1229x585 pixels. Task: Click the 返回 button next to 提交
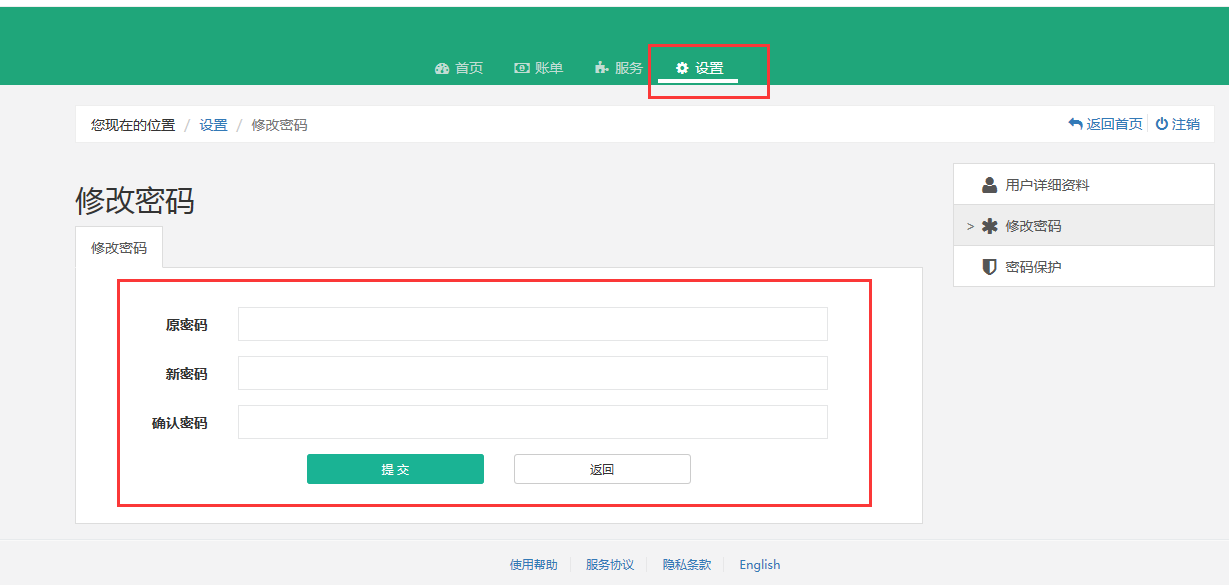pos(602,469)
